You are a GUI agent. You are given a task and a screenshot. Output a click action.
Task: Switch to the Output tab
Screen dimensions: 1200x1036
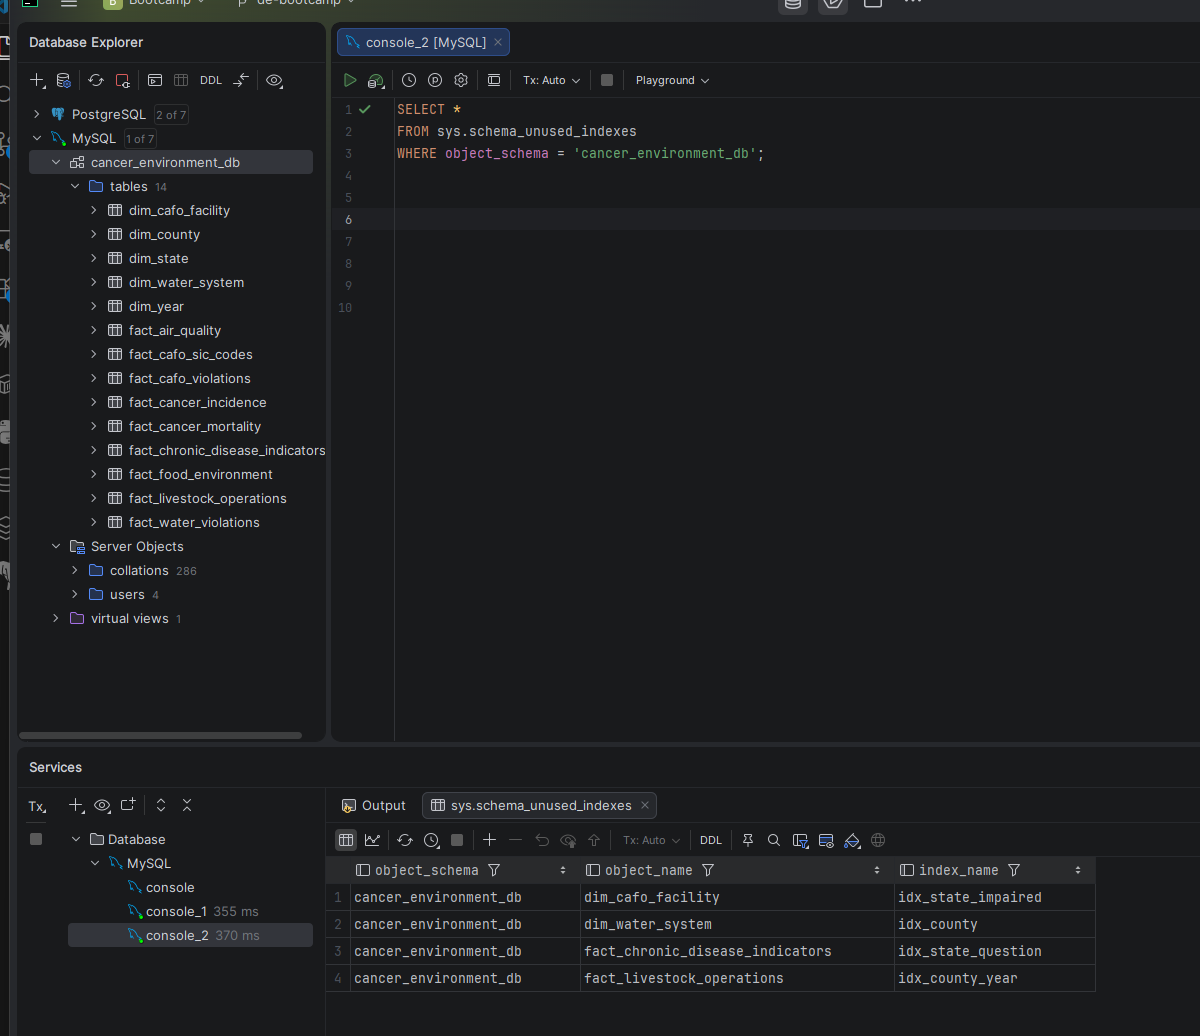[374, 805]
